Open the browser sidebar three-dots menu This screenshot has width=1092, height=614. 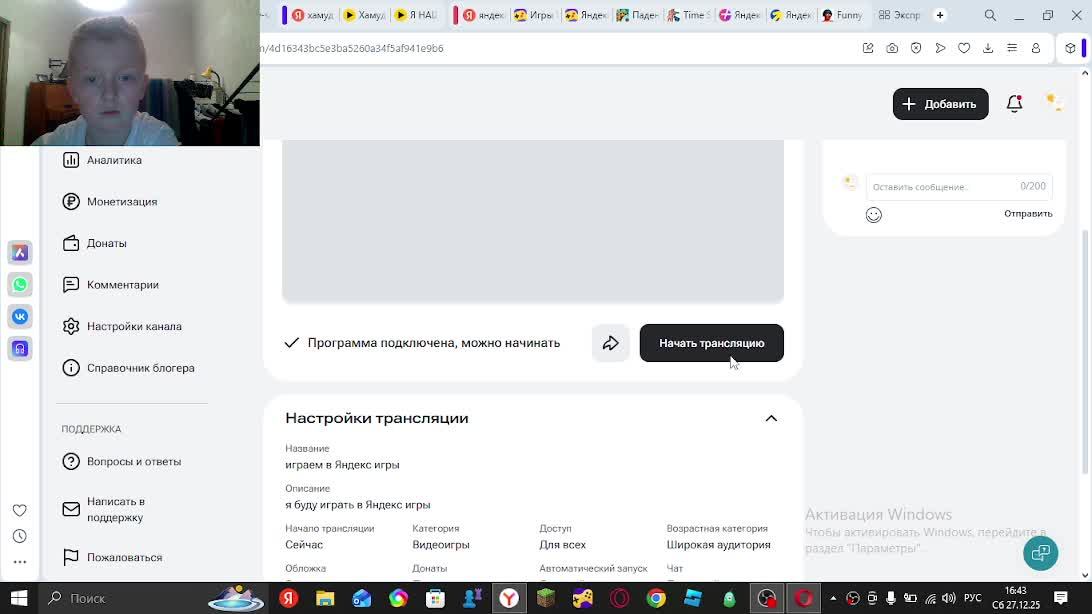pos(20,562)
